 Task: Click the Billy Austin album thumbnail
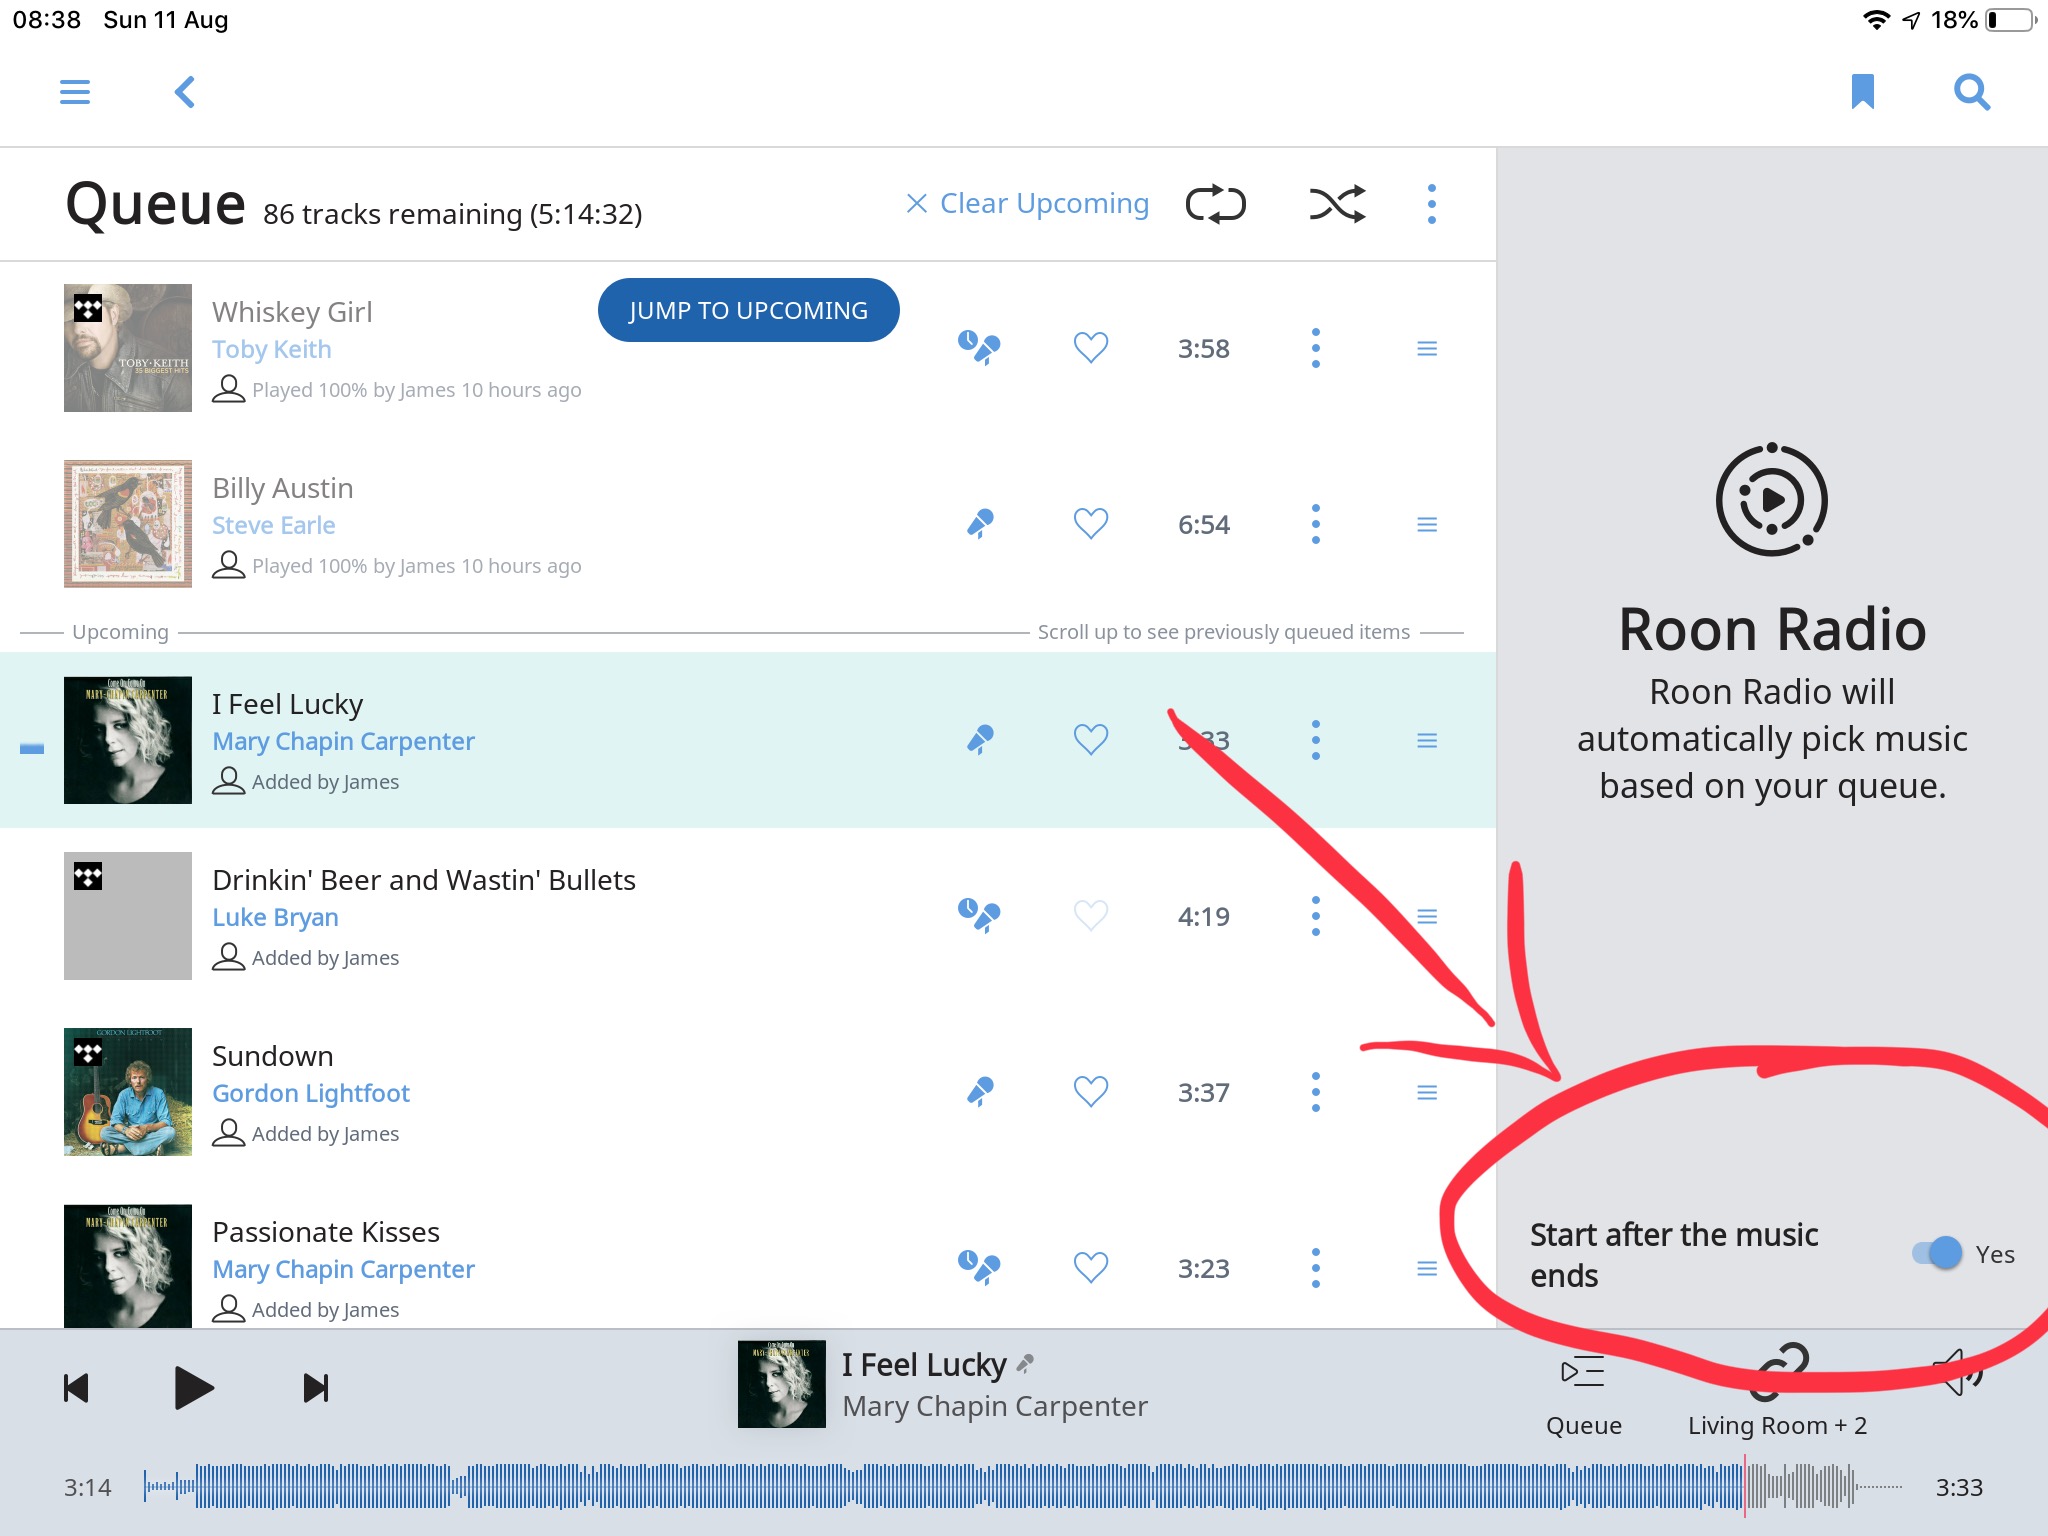click(x=128, y=524)
